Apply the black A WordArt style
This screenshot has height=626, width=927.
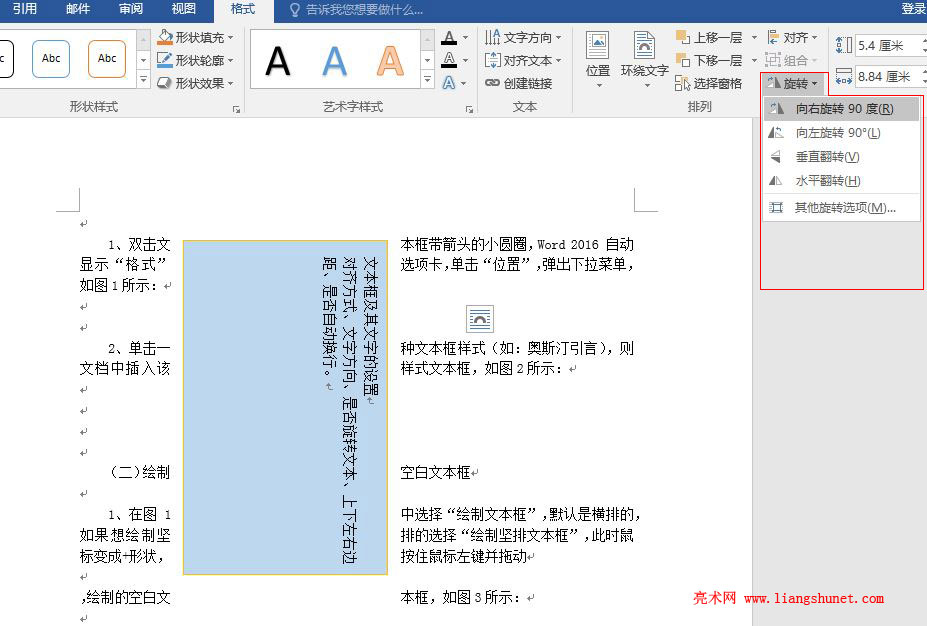click(278, 60)
